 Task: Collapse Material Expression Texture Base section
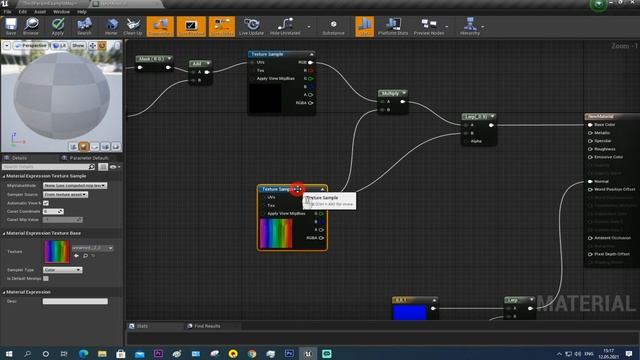point(4,233)
